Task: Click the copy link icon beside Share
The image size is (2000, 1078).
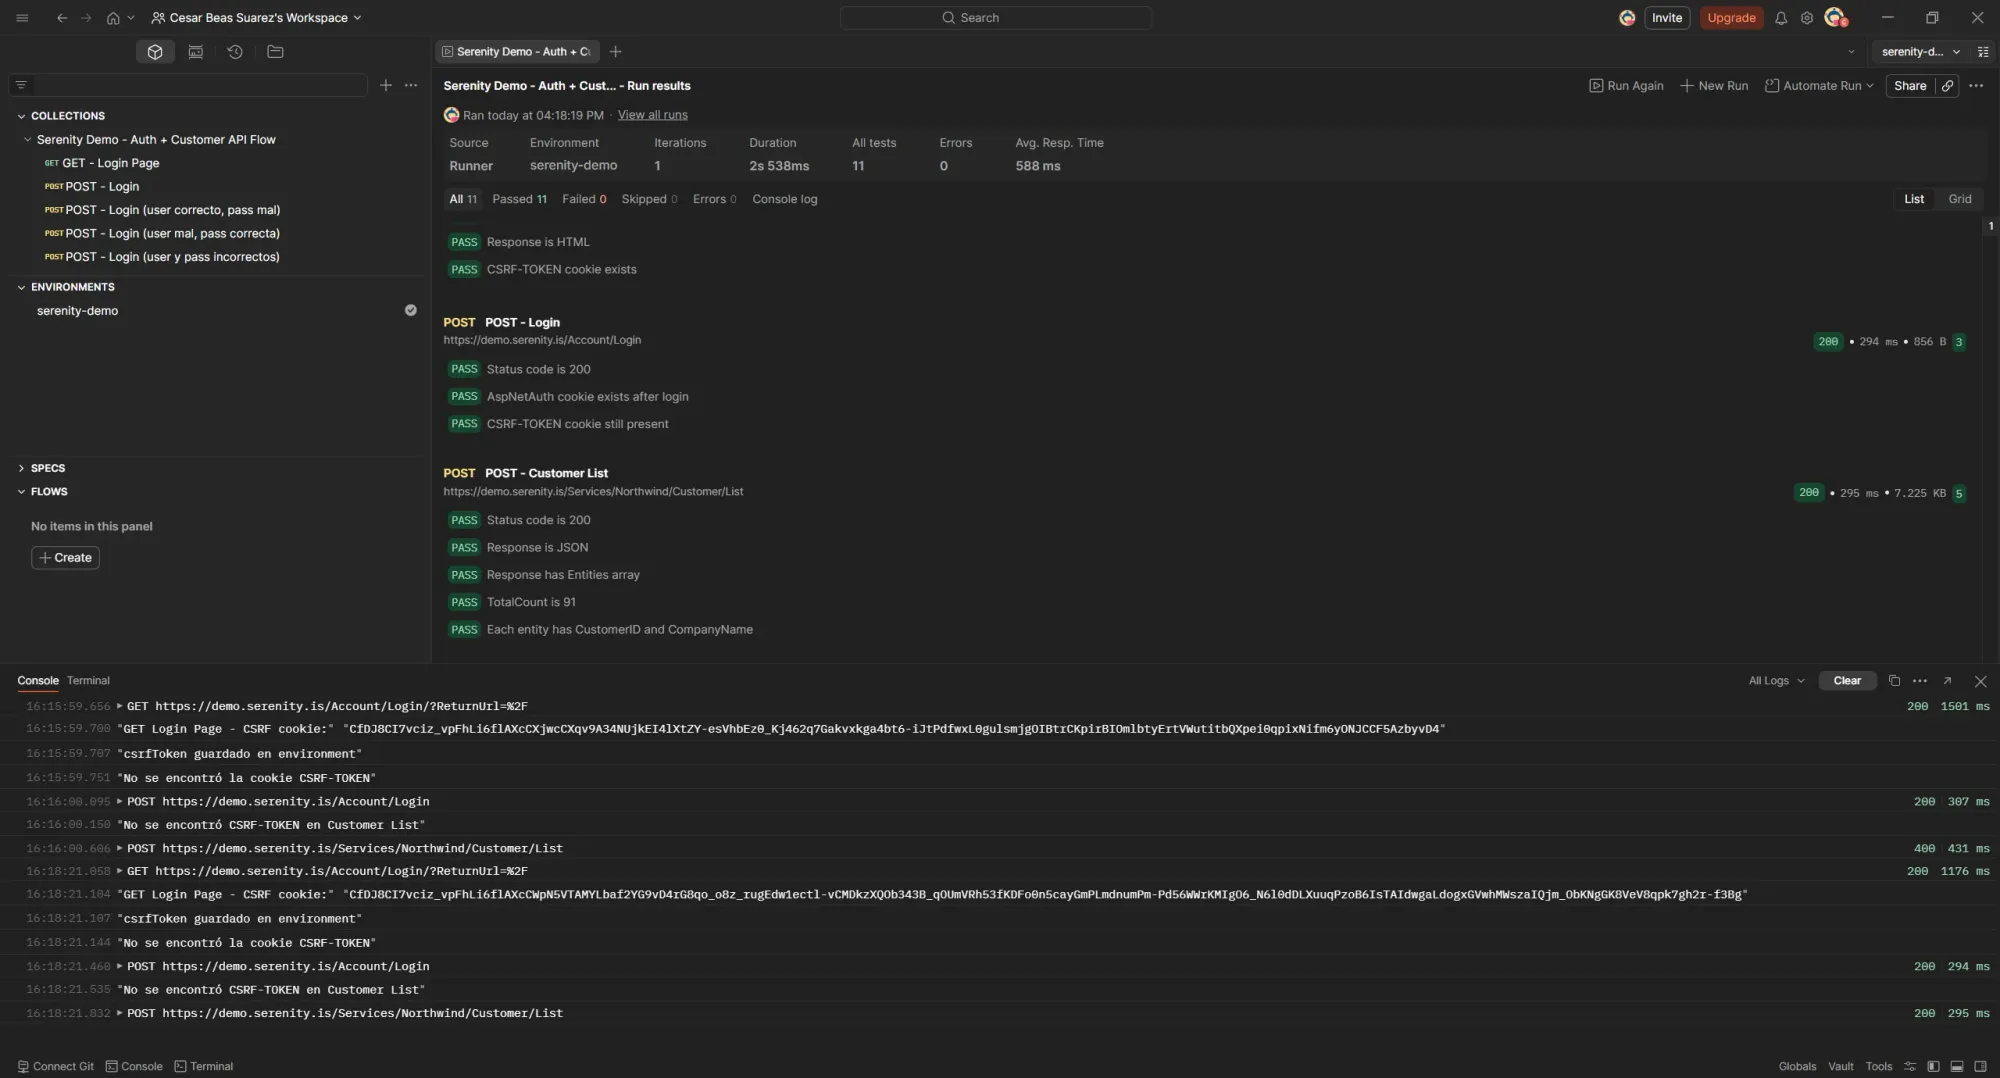Action: 1948,86
